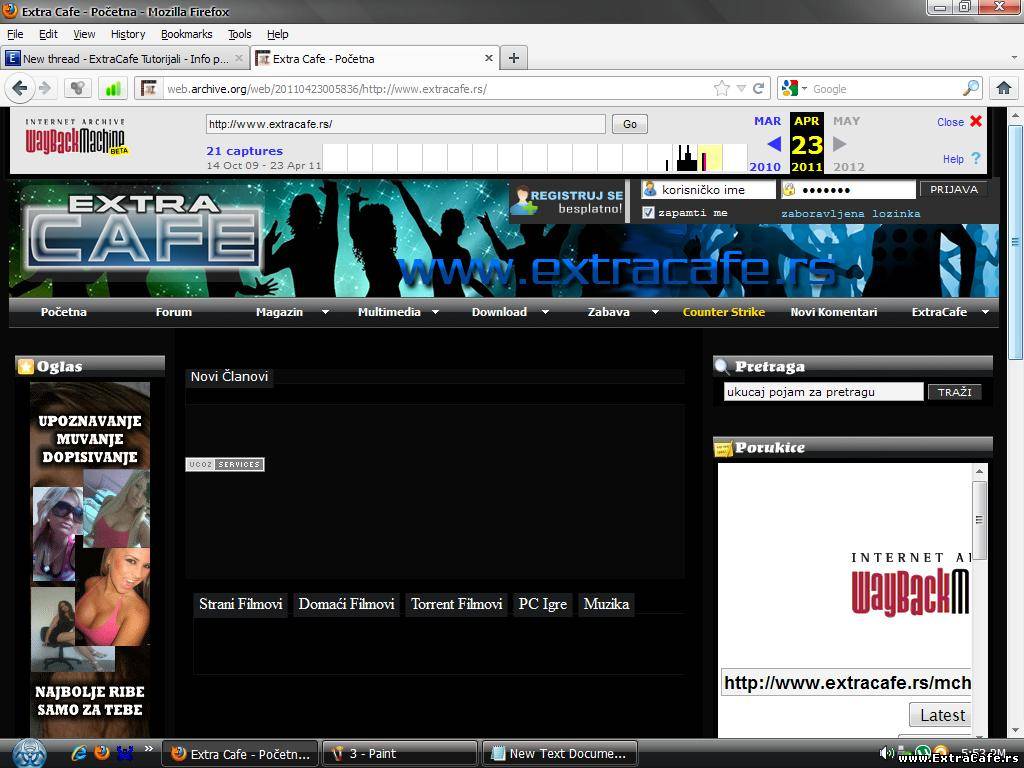The image size is (1024, 768).
Task: Open the list all tabs dropdown
Action: coord(1014,58)
